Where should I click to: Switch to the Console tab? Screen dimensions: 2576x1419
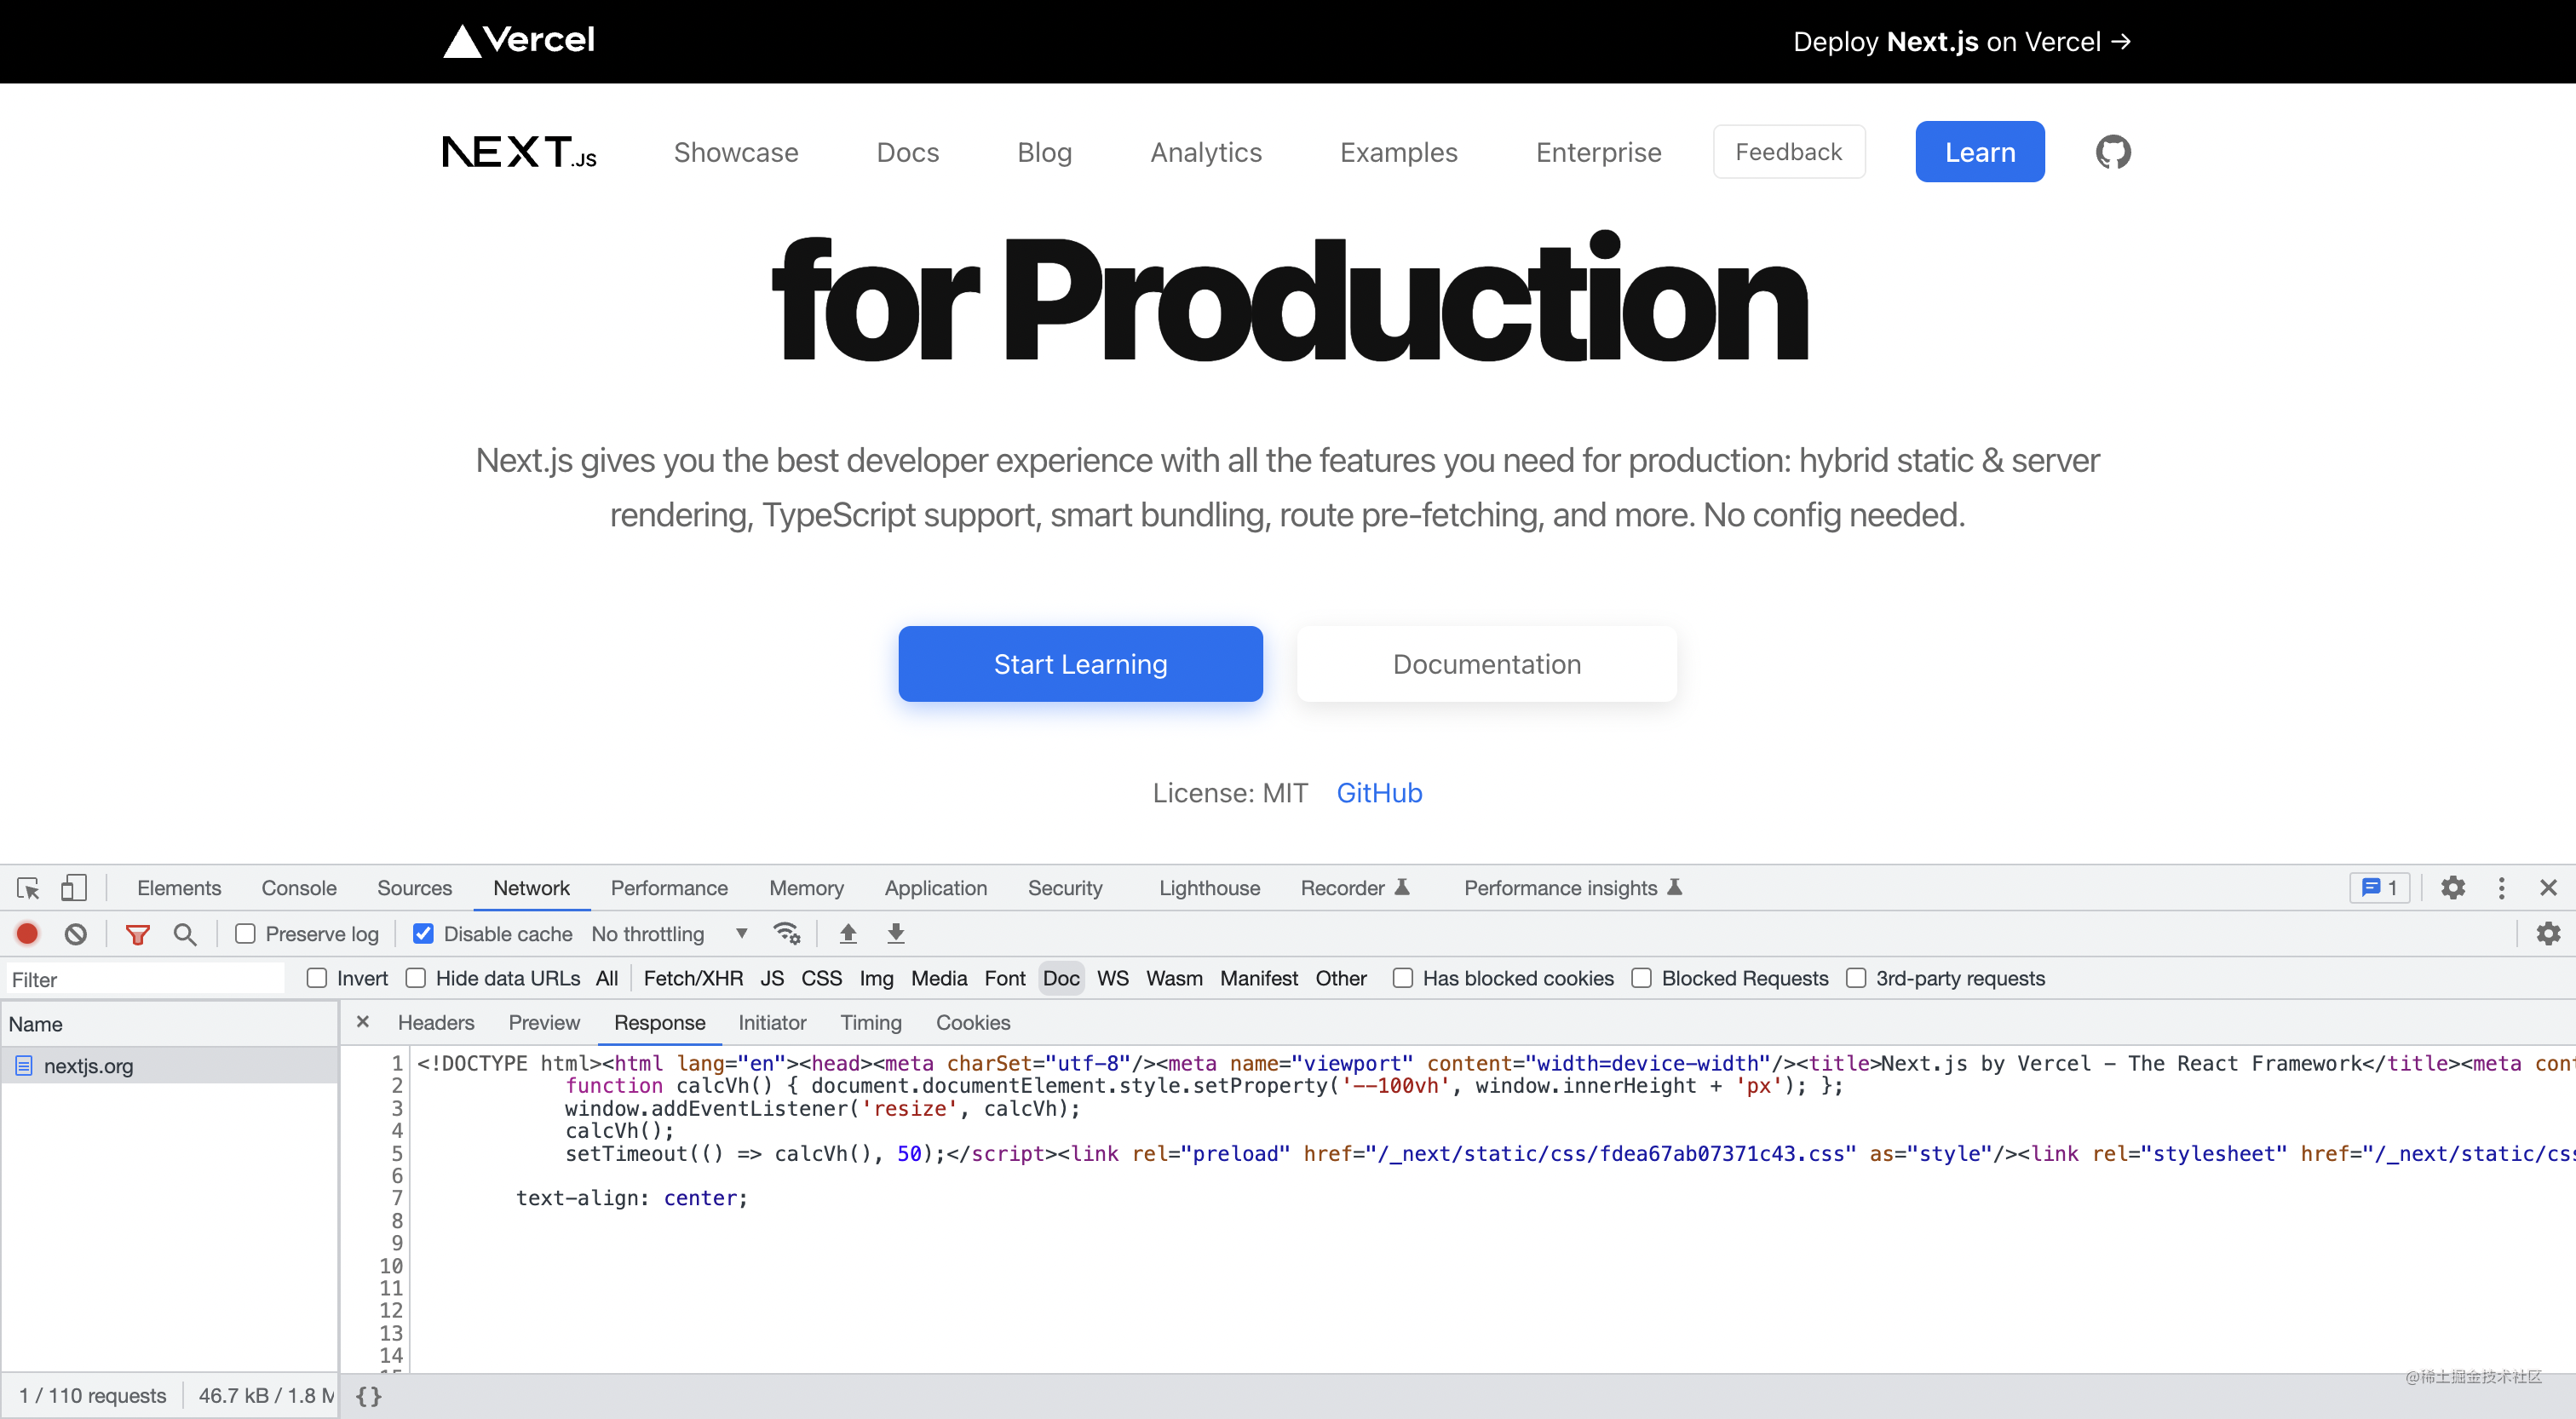(298, 888)
